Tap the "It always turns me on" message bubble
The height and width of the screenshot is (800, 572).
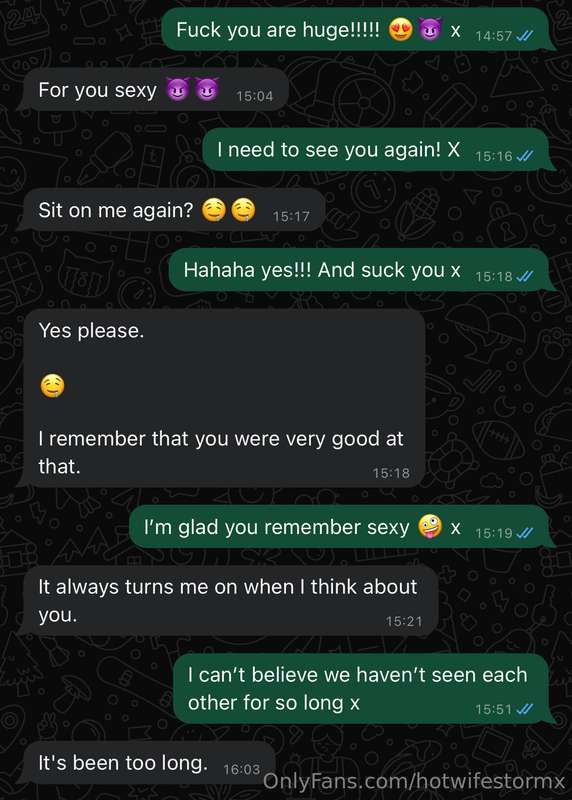point(228,601)
